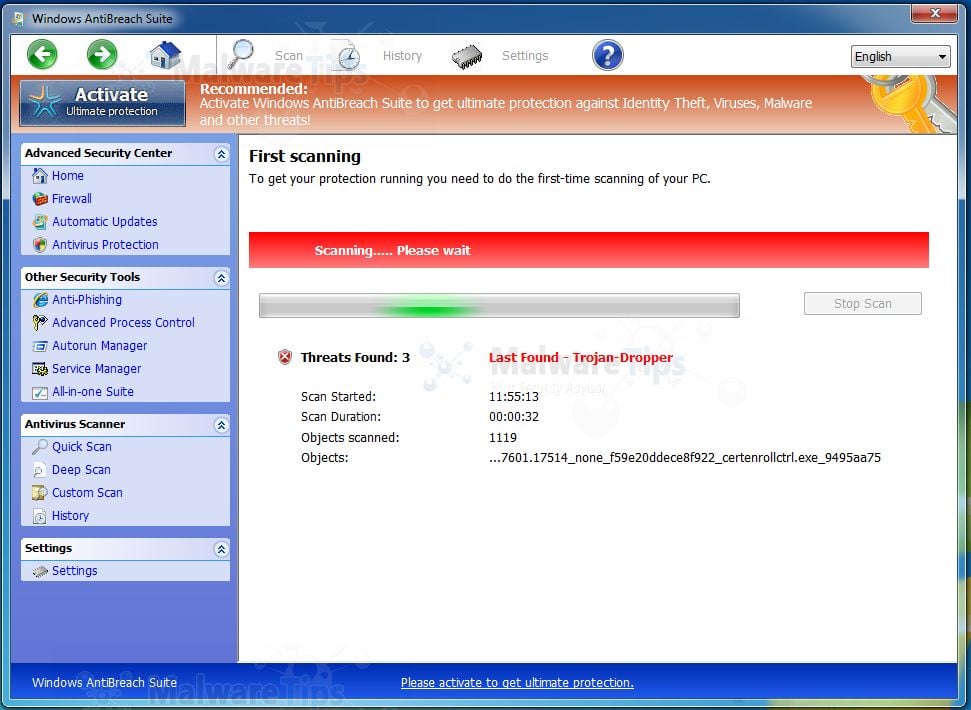Open Advanced Process Control link

123,323
